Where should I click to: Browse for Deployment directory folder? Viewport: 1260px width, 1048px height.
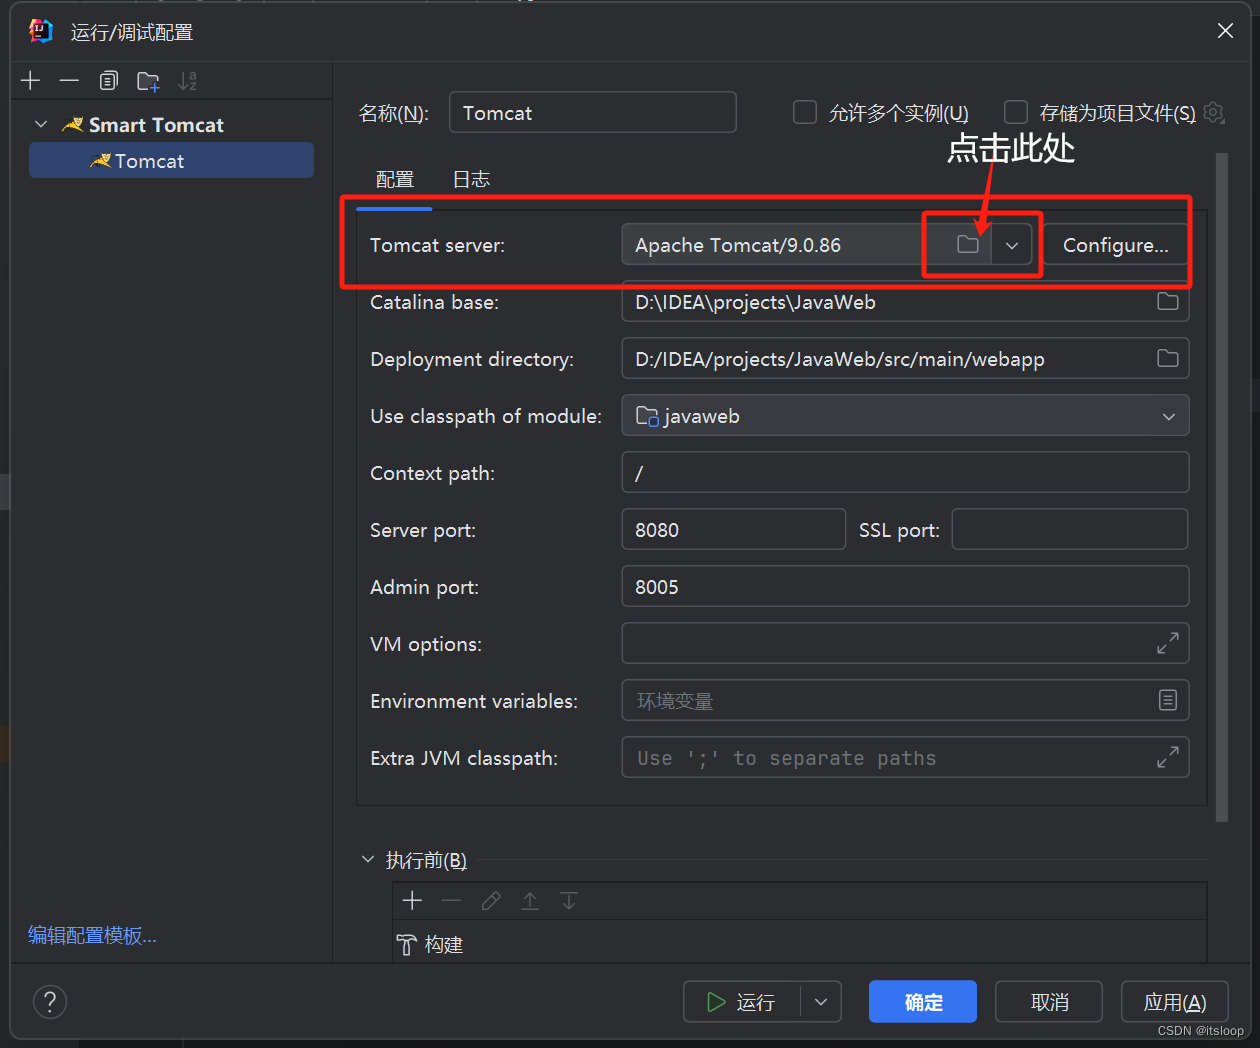(x=1168, y=359)
